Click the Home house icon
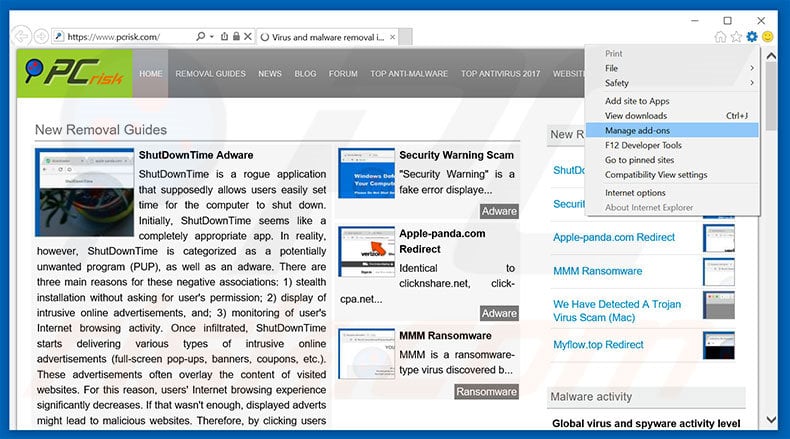790x439 pixels. [x=720, y=37]
